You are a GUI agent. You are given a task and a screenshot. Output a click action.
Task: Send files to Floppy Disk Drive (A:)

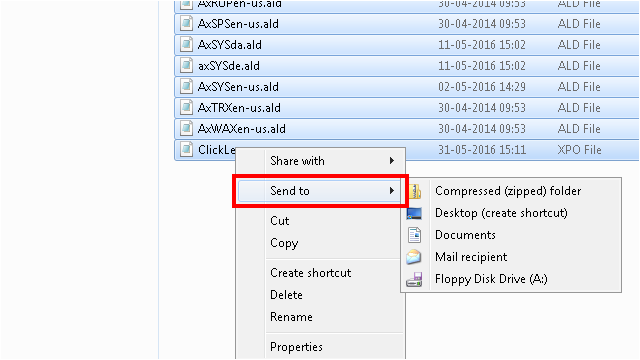511,279
